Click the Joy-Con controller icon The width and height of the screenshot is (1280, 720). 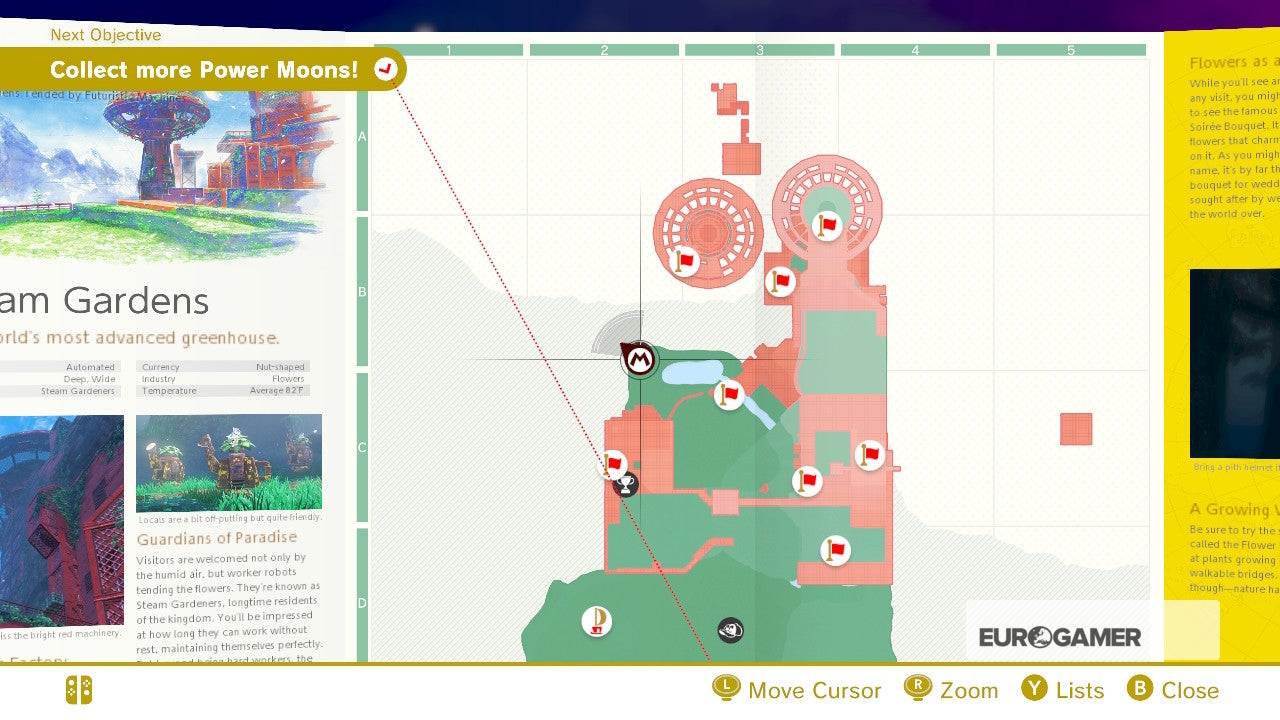[79, 690]
